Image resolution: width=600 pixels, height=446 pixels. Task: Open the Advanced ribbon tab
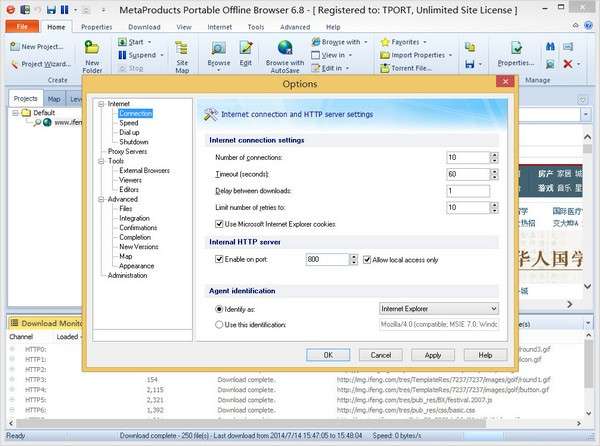295,27
